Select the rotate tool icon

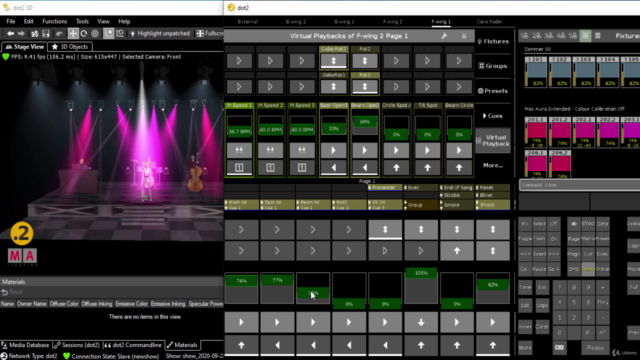[x=84, y=33]
